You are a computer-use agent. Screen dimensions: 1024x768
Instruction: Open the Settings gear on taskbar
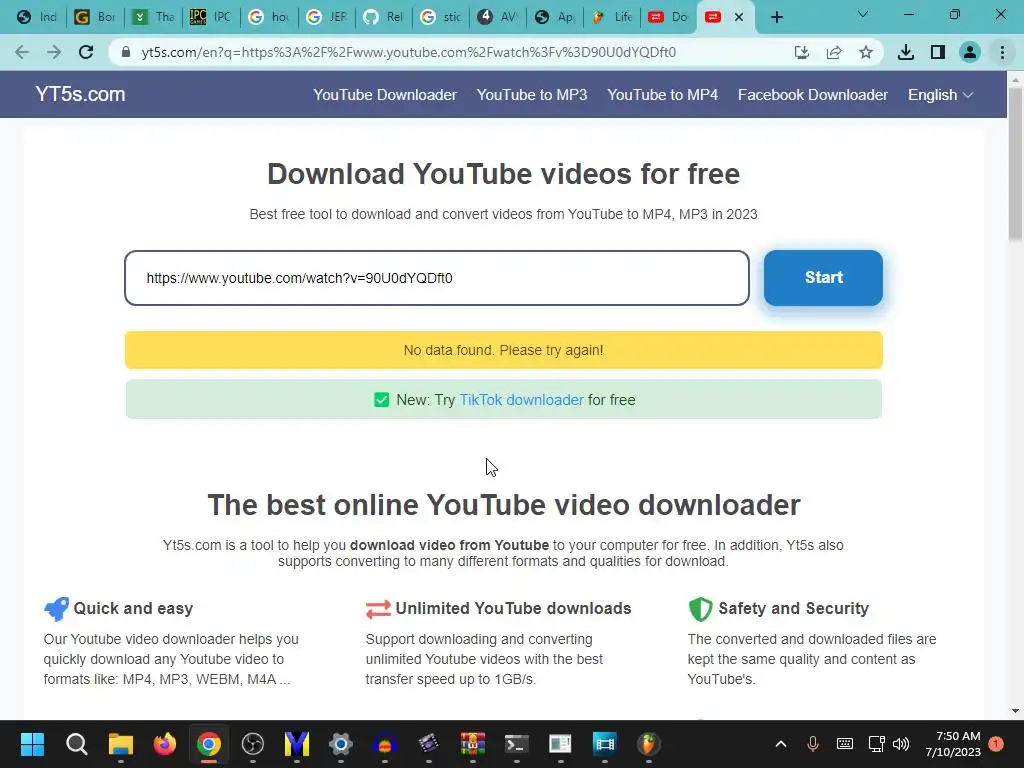point(340,744)
